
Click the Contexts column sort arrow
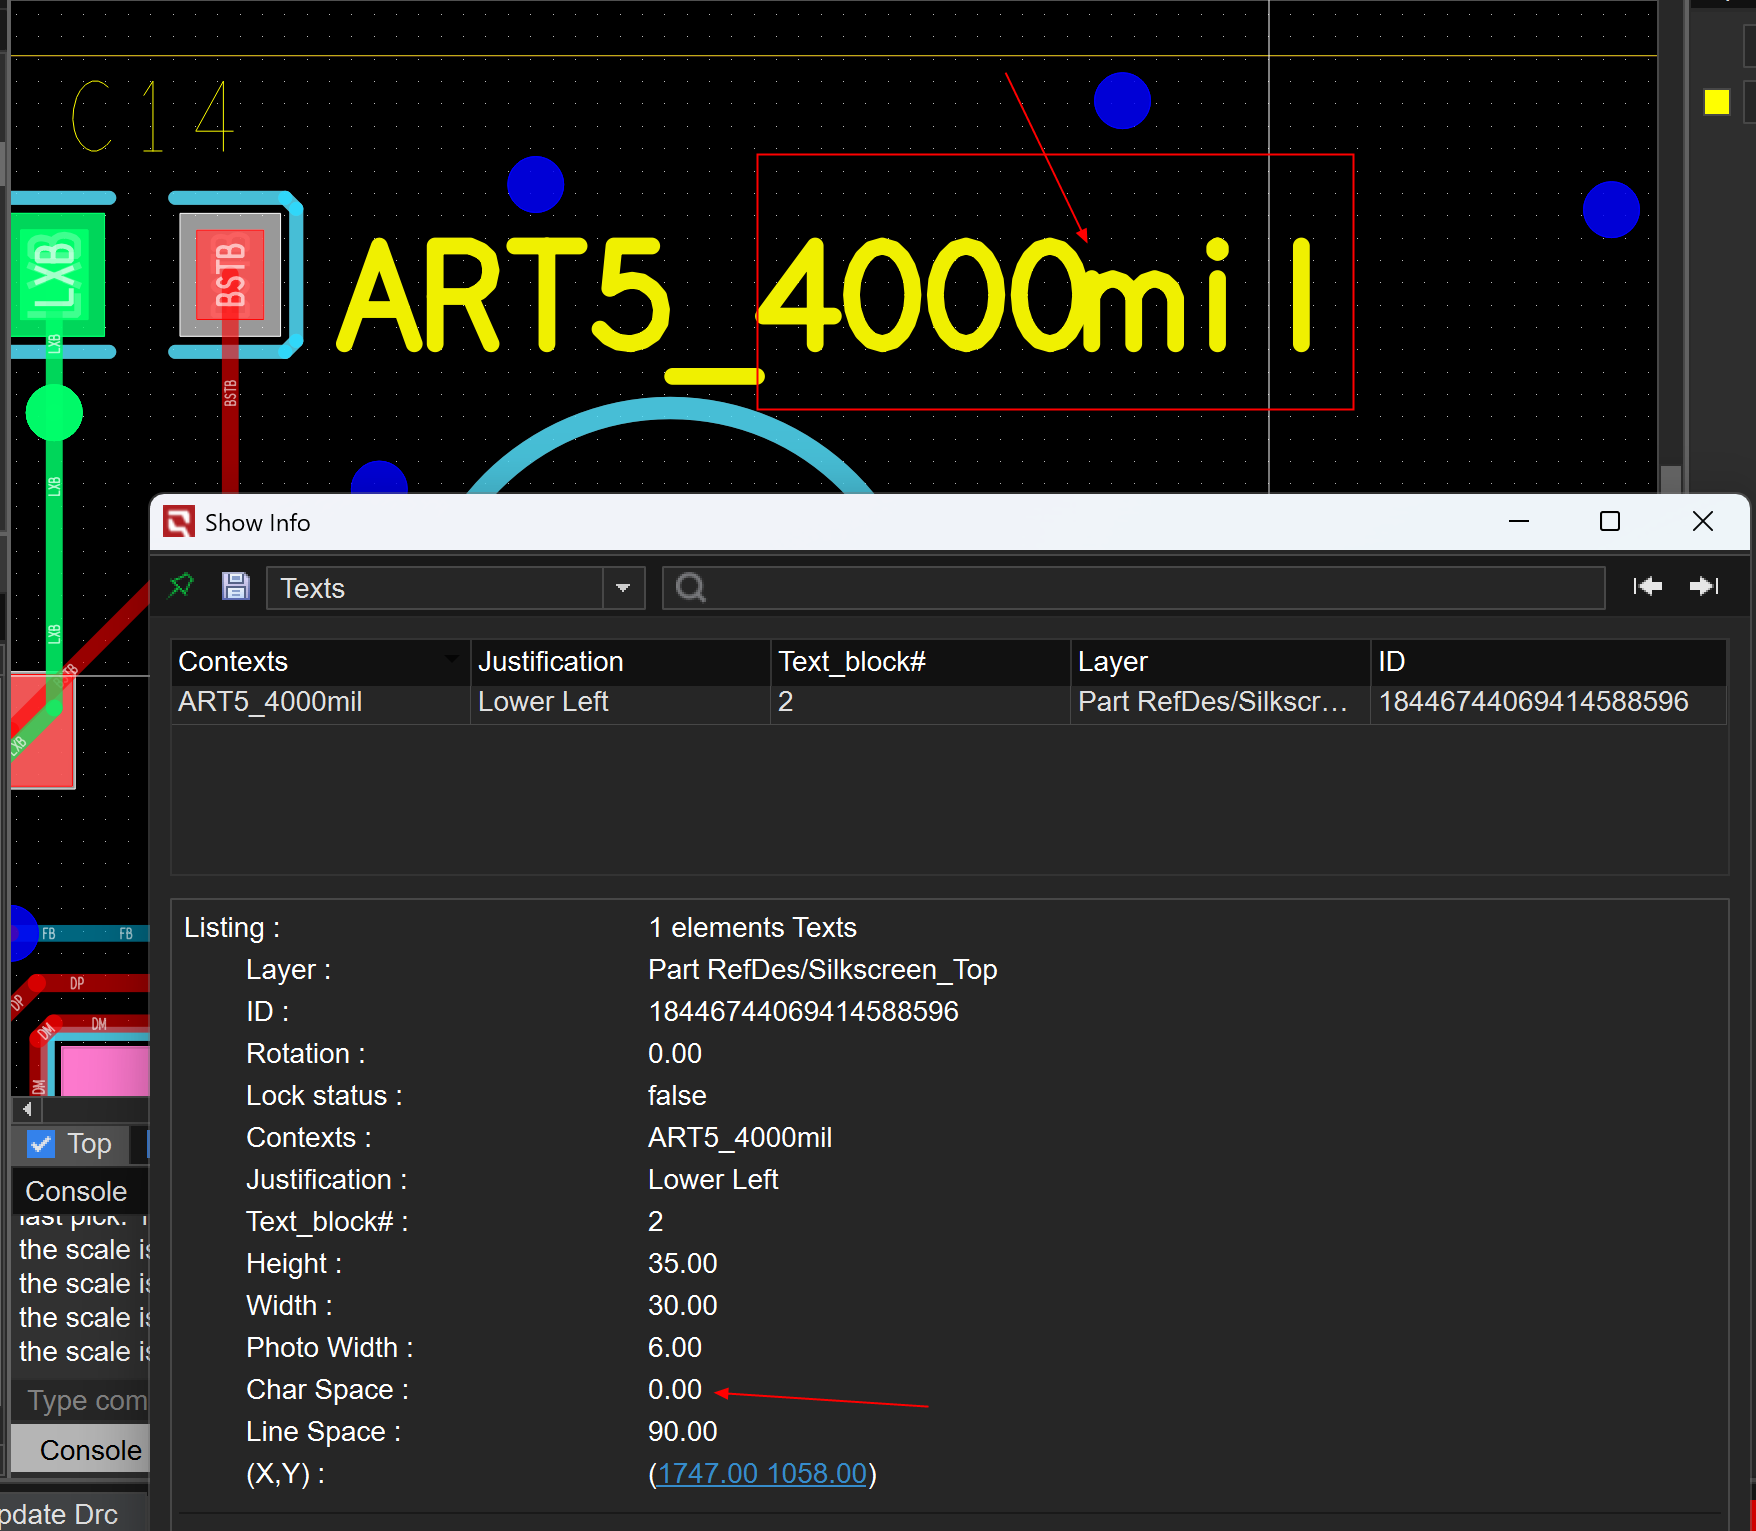(x=452, y=659)
